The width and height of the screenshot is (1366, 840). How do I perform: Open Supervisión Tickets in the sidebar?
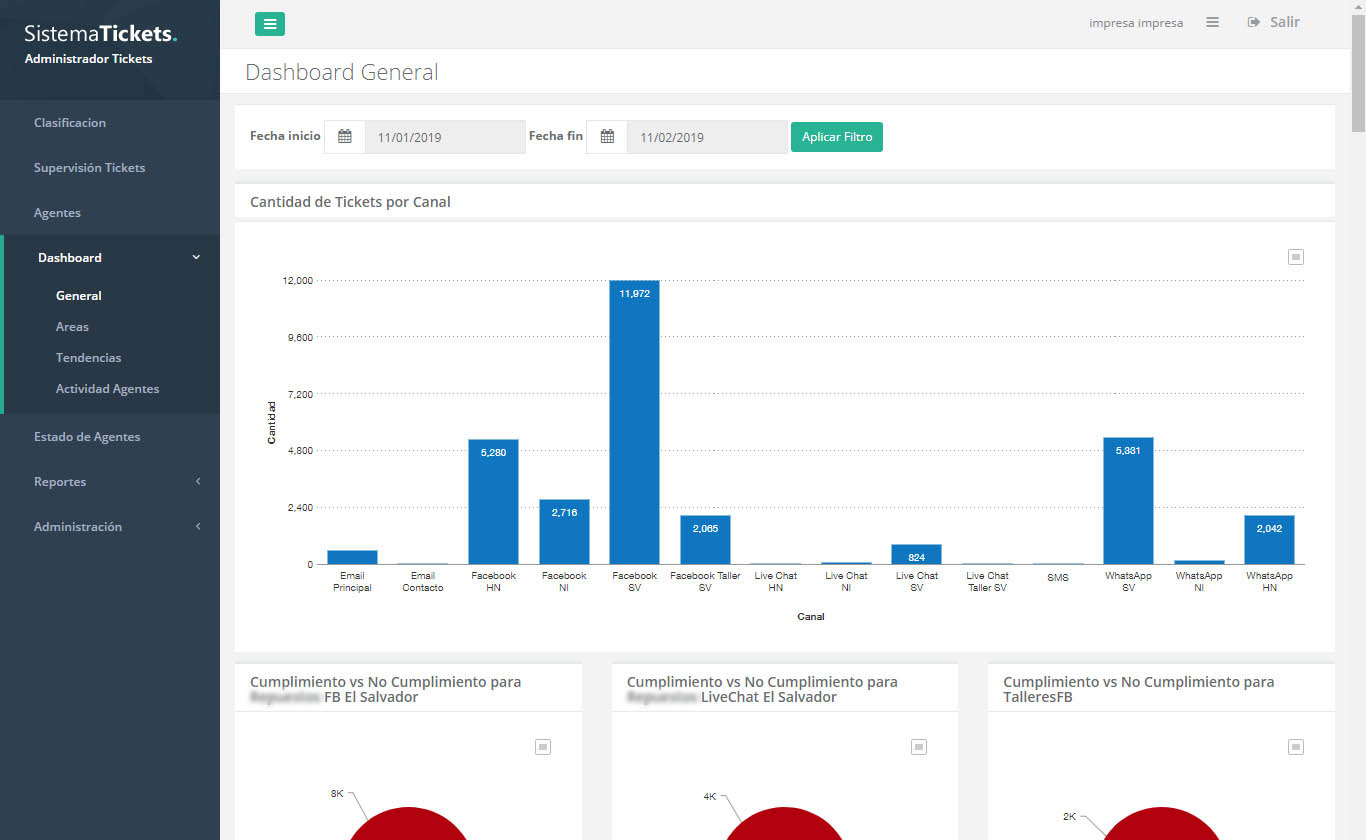click(x=90, y=167)
